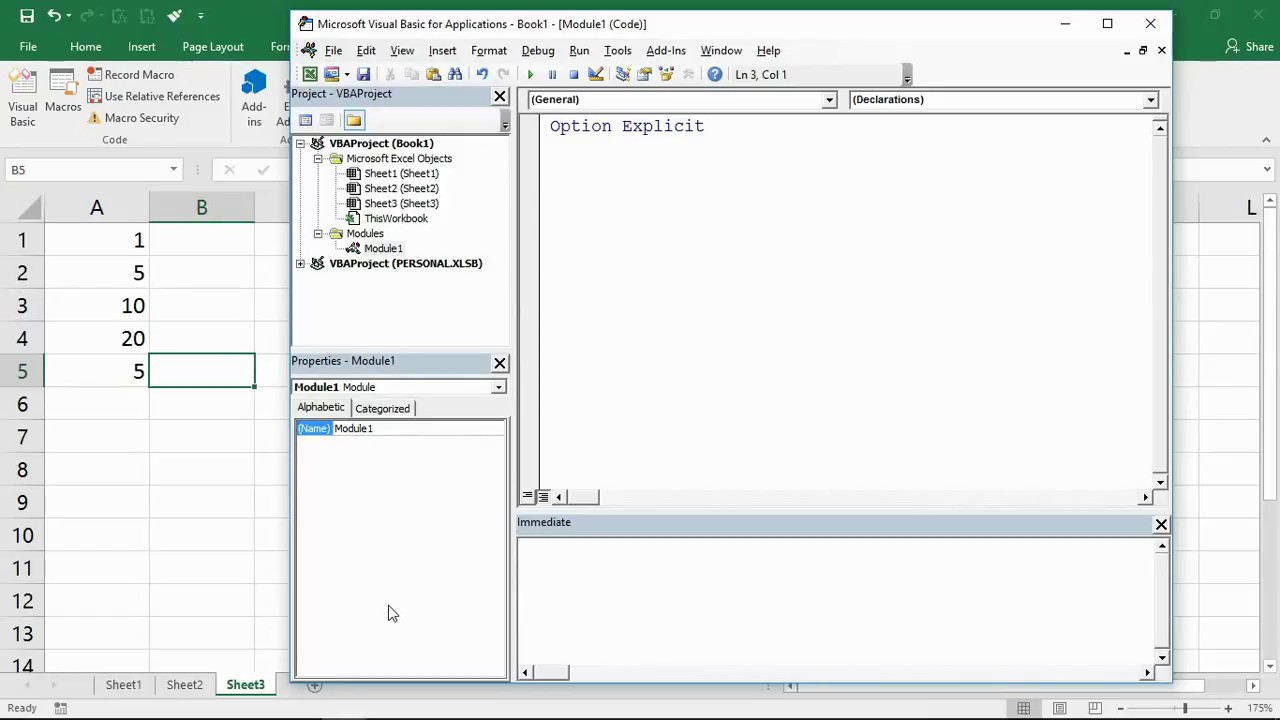Close the Properties - Module1 pane
The width and height of the screenshot is (1280, 720).
click(500, 362)
